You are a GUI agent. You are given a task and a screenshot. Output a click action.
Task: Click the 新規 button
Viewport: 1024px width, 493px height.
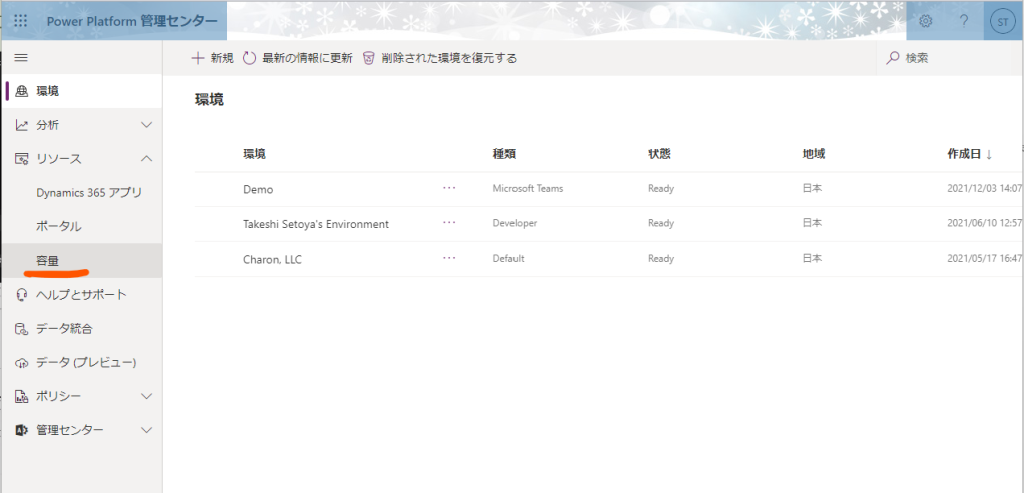(212, 58)
